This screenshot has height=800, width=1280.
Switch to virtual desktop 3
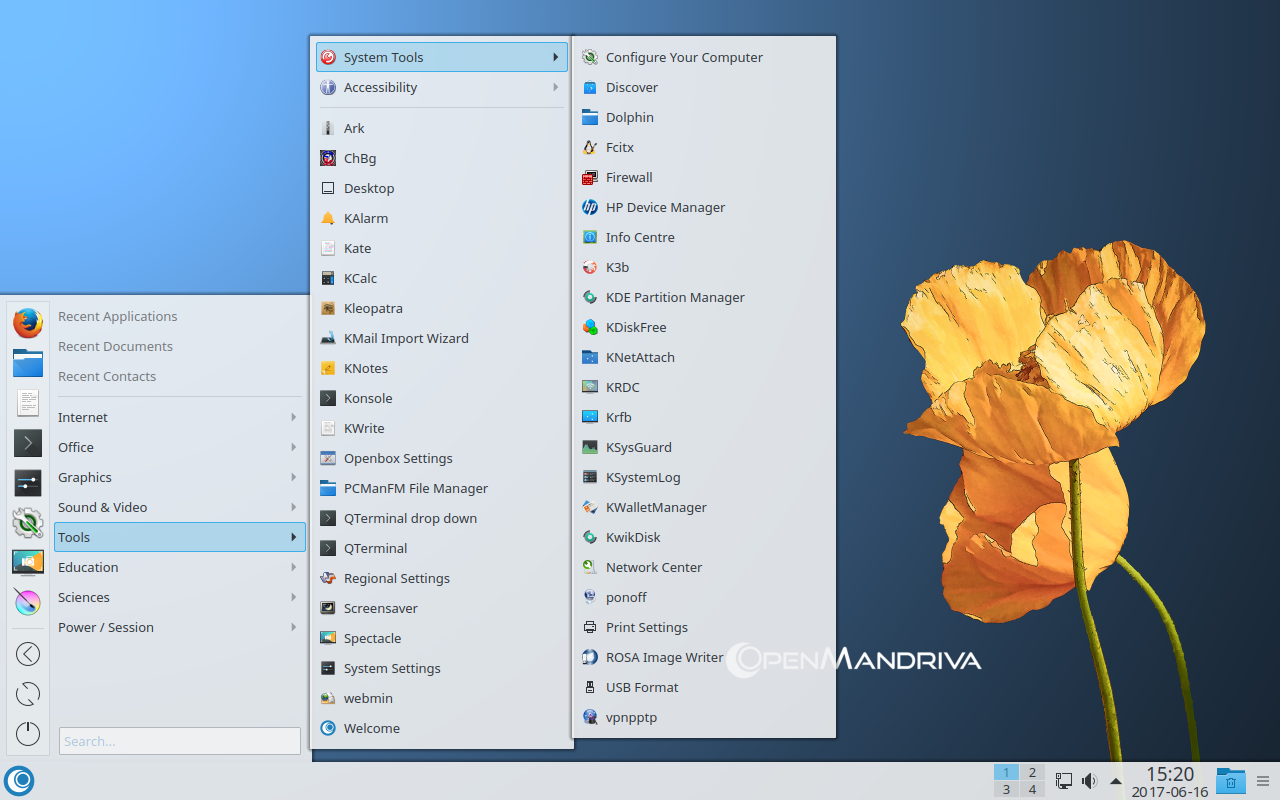(1006, 790)
